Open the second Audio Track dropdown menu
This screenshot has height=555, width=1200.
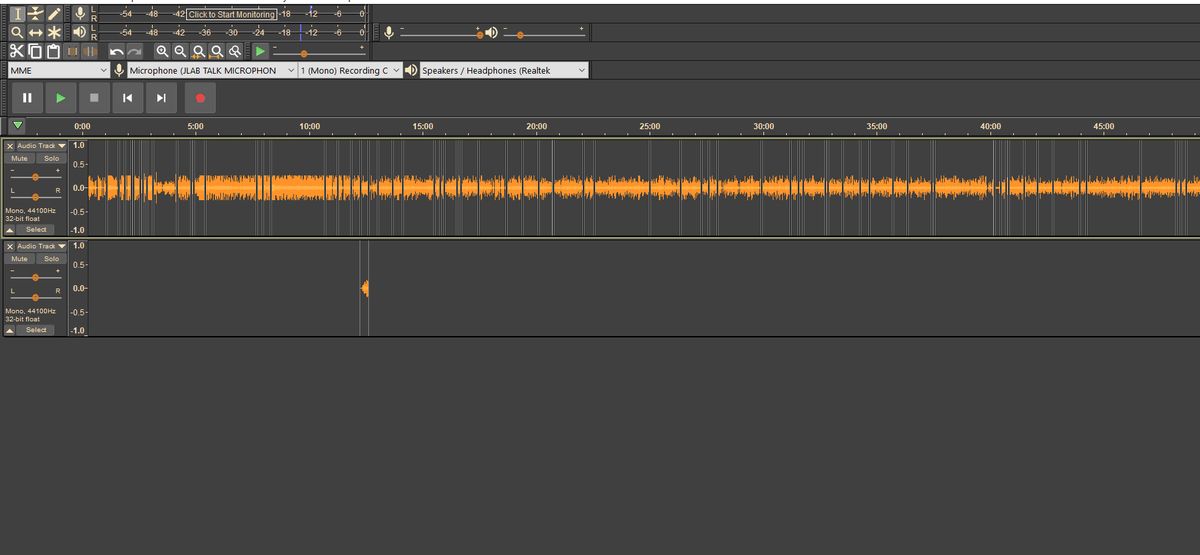click(x=41, y=246)
